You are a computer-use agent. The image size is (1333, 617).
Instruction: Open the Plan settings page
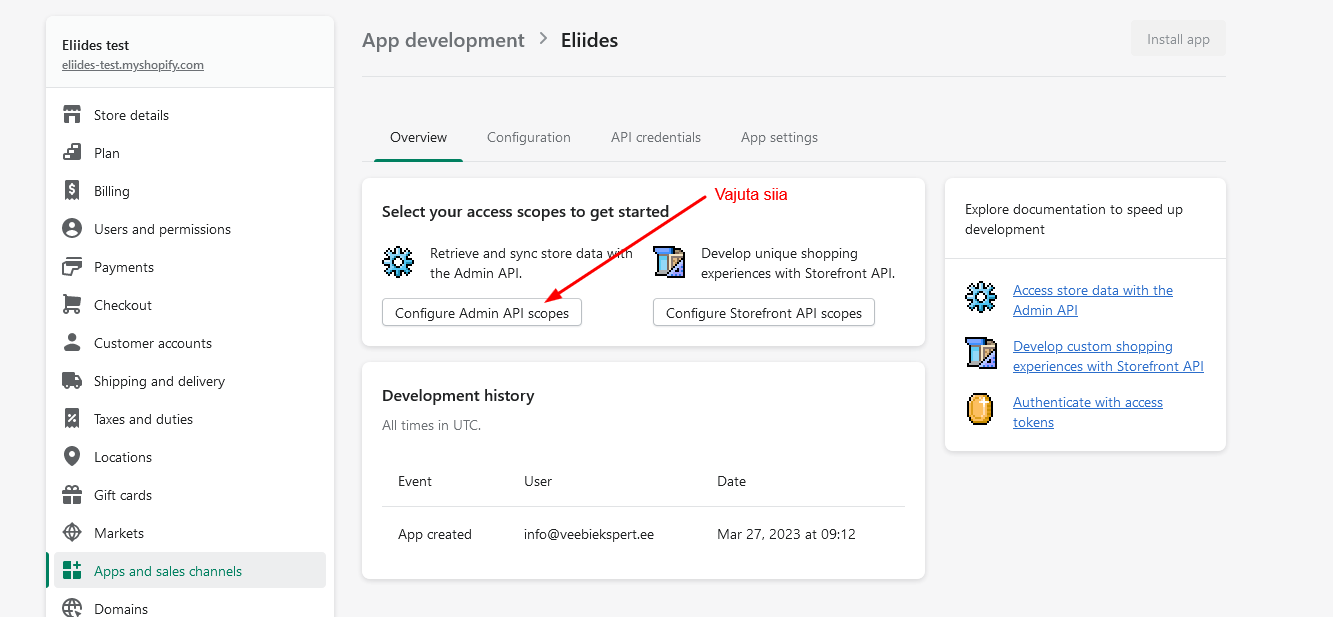(x=106, y=153)
